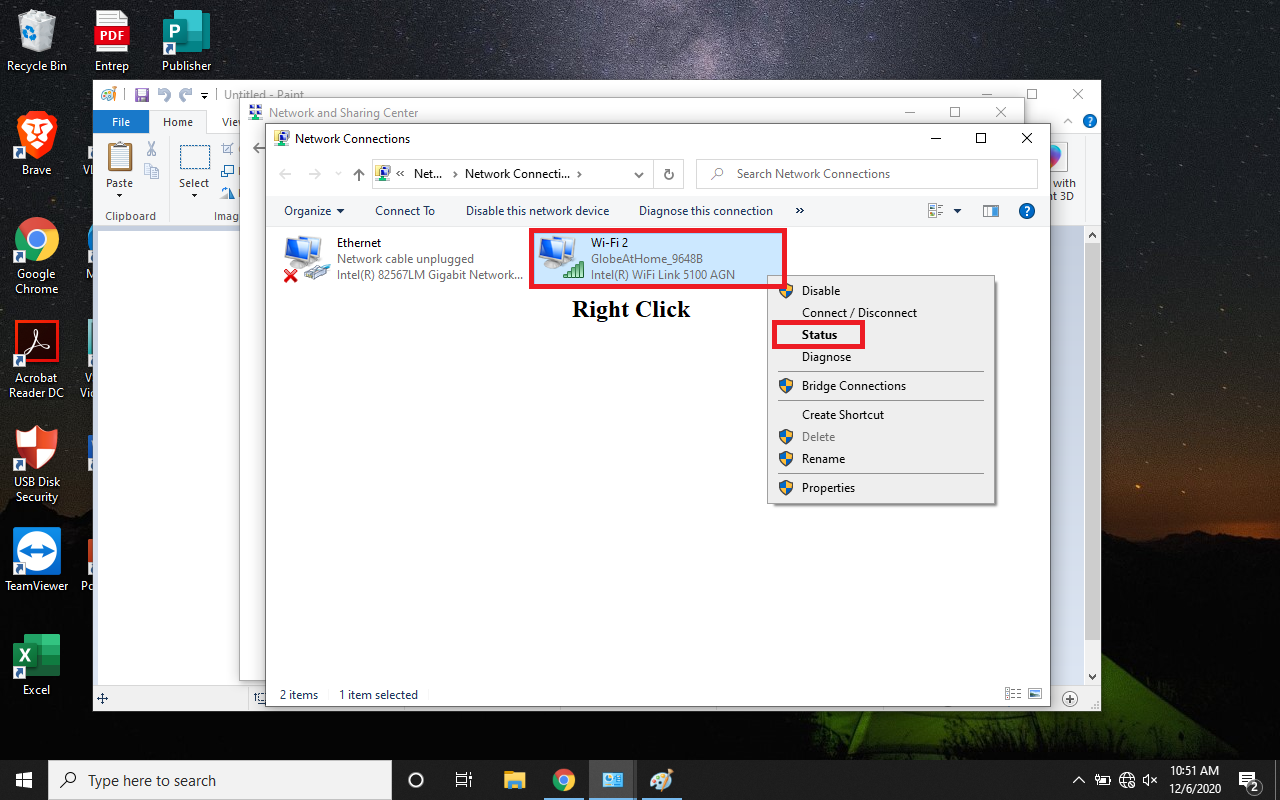
Task: Click Disable this network device
Action: coord(537,211)
